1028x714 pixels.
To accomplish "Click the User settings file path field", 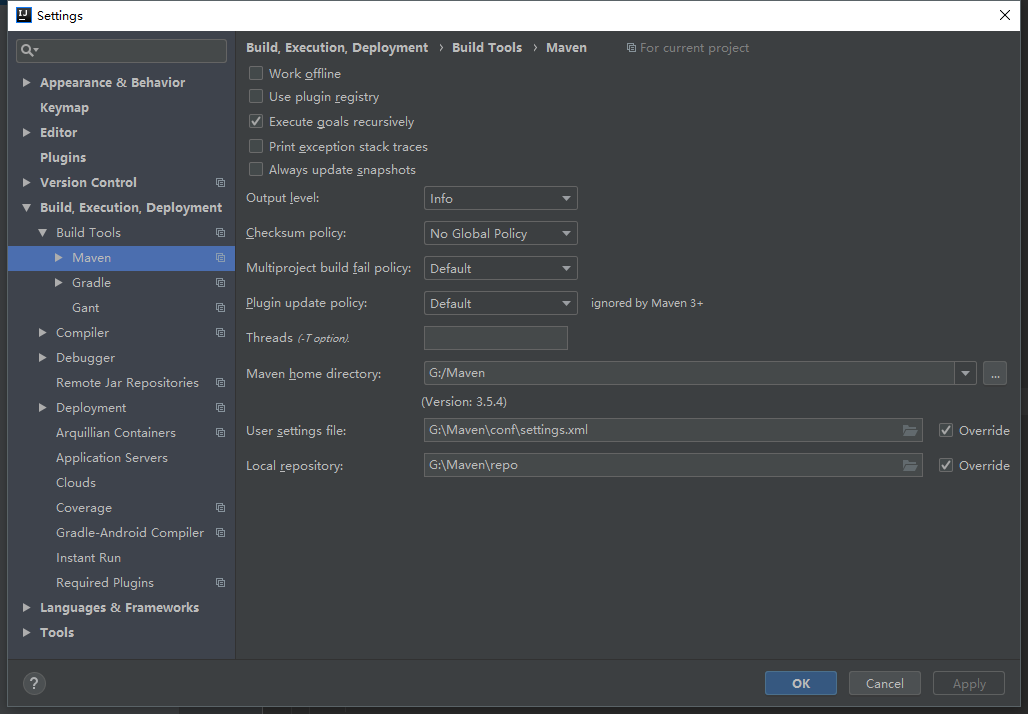I will click(x=673, y=430).
